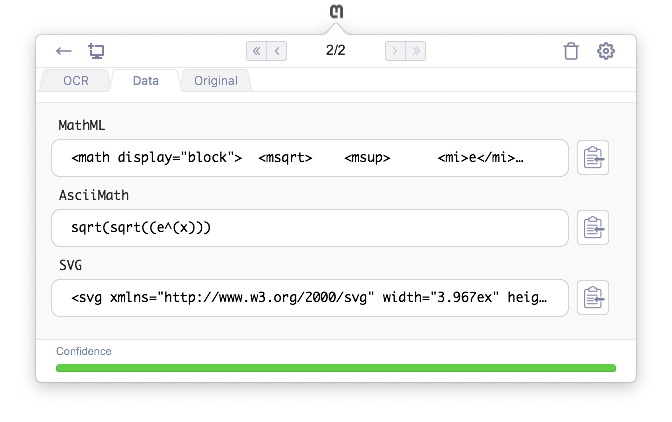Click inside the MathML text field

click(x=309, y=158)
